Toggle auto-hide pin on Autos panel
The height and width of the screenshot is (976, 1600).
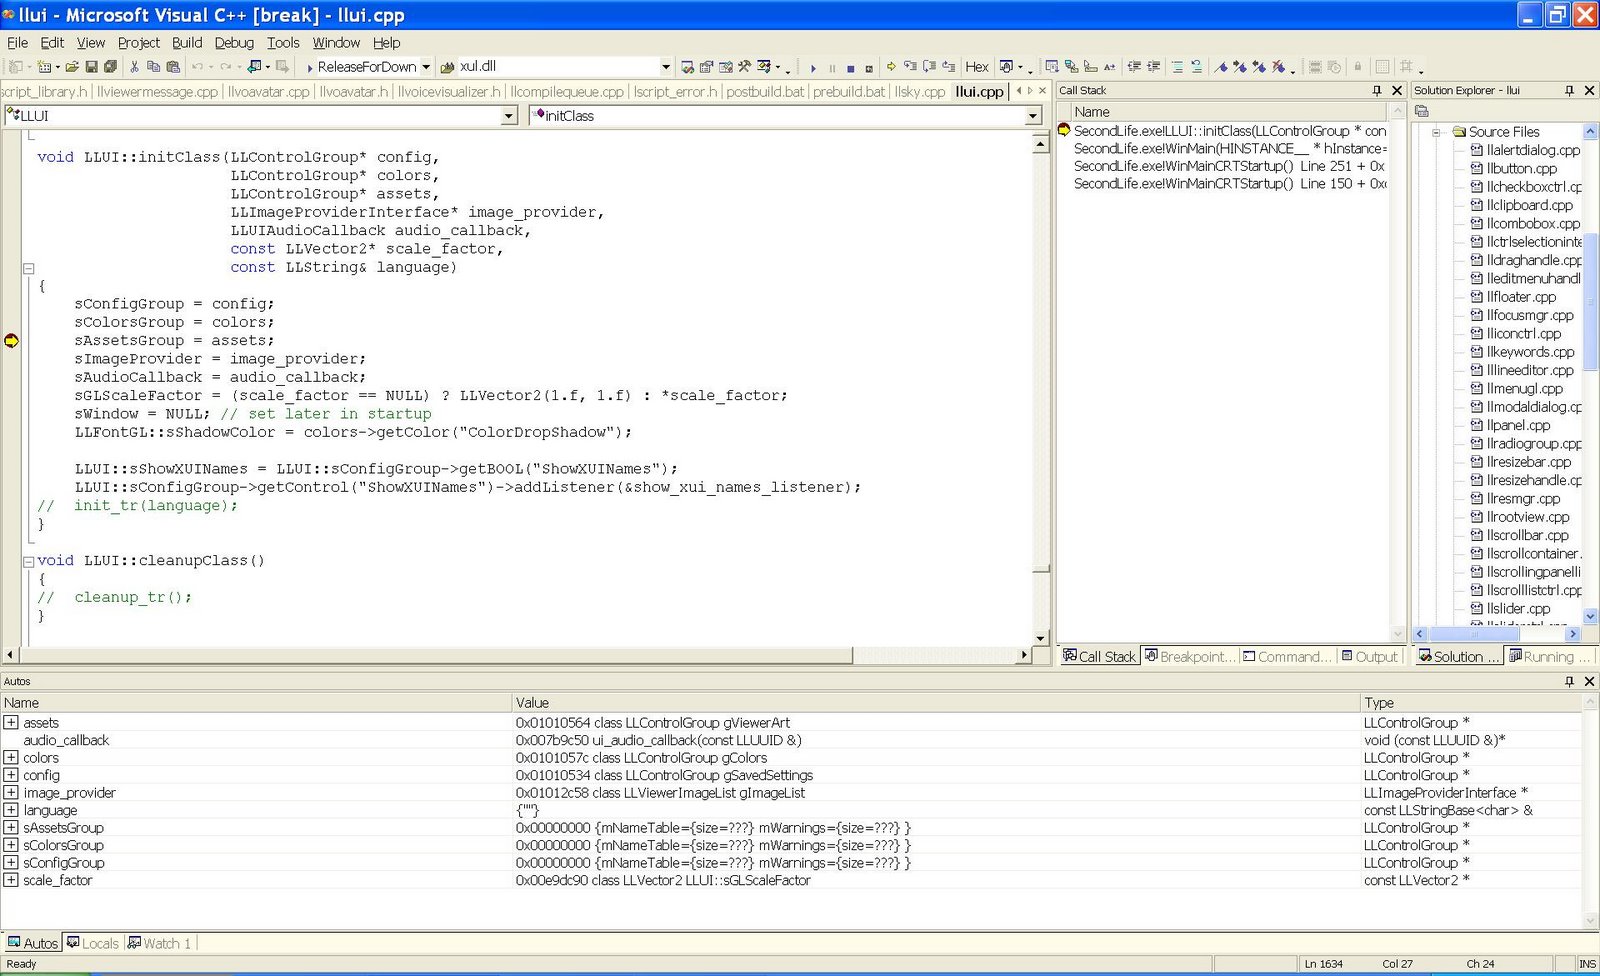coord(1569,681)
